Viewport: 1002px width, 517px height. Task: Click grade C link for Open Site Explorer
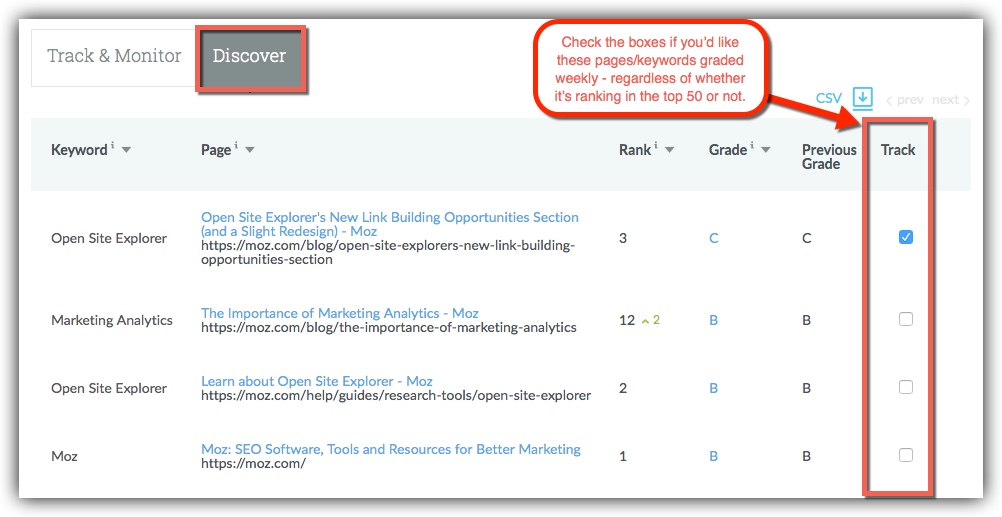click(x=714, y=238)
